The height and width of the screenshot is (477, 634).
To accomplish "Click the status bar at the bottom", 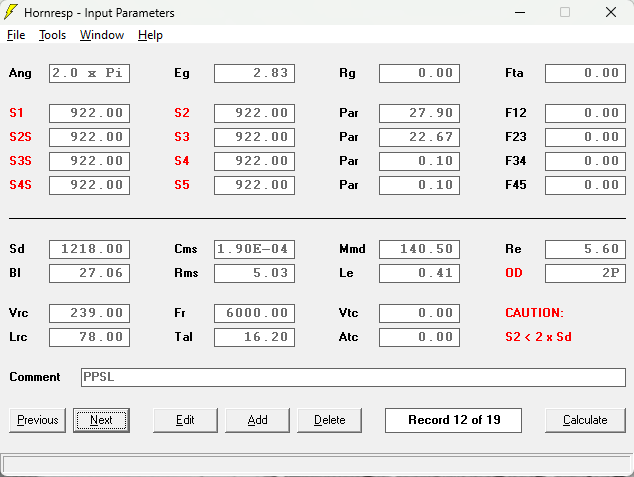I will point(317,465).
